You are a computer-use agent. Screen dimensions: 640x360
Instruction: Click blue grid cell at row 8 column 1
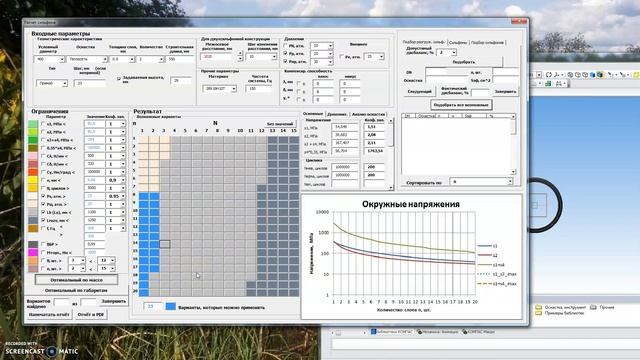(x=144, y=196)
